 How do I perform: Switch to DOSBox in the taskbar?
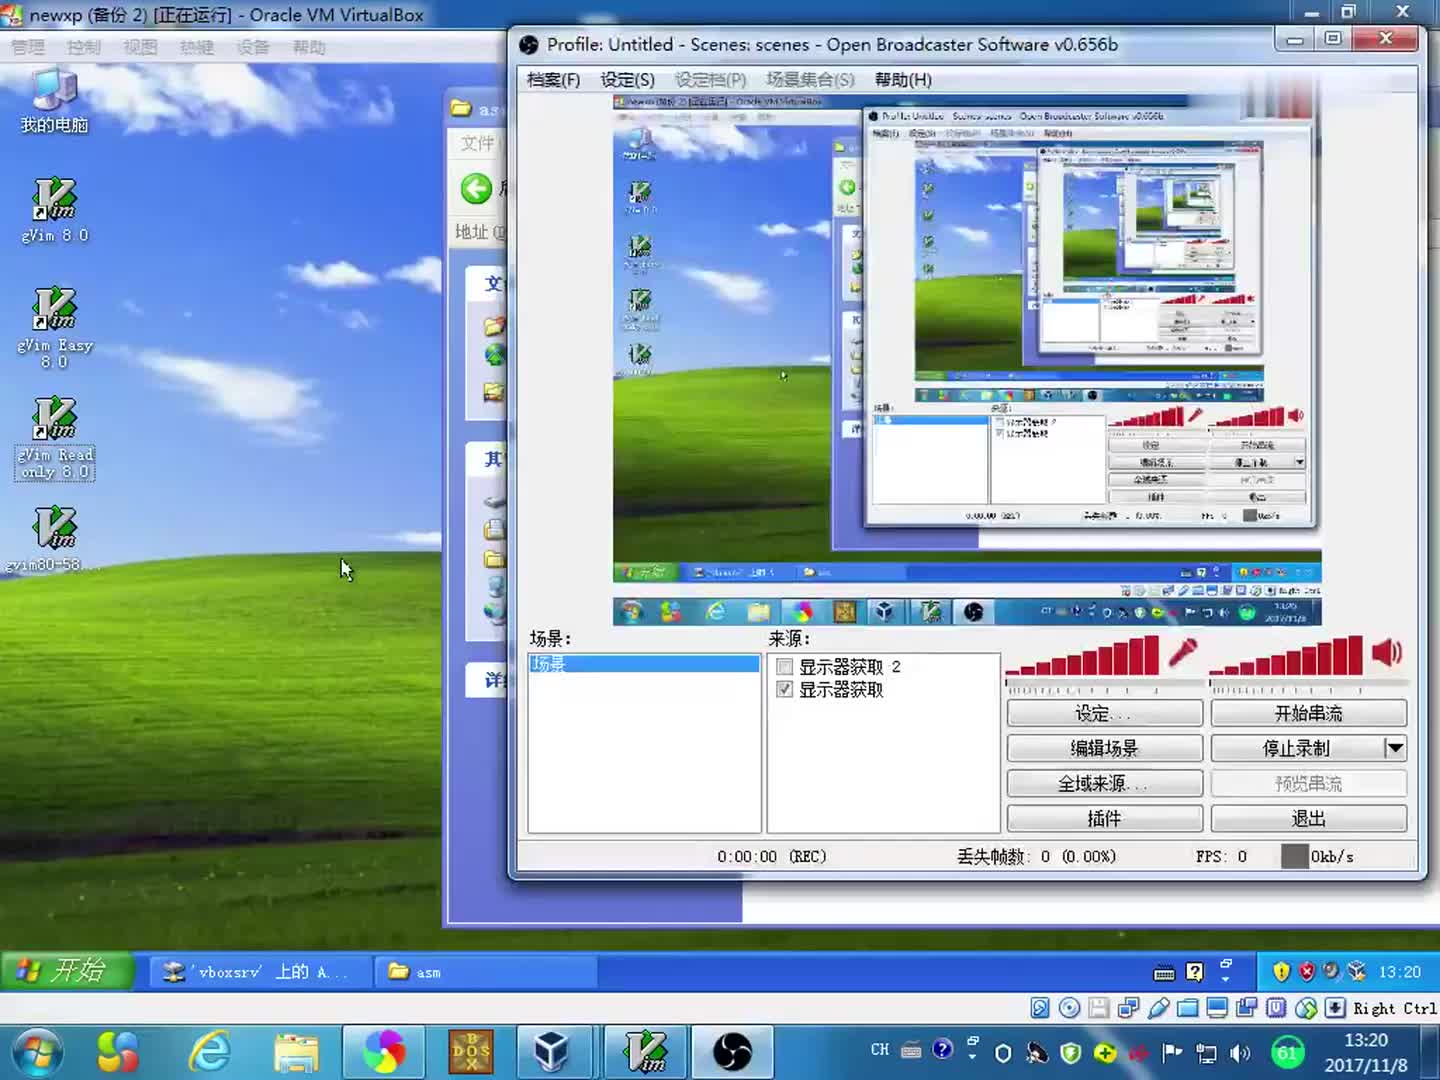pos(471,1052)
